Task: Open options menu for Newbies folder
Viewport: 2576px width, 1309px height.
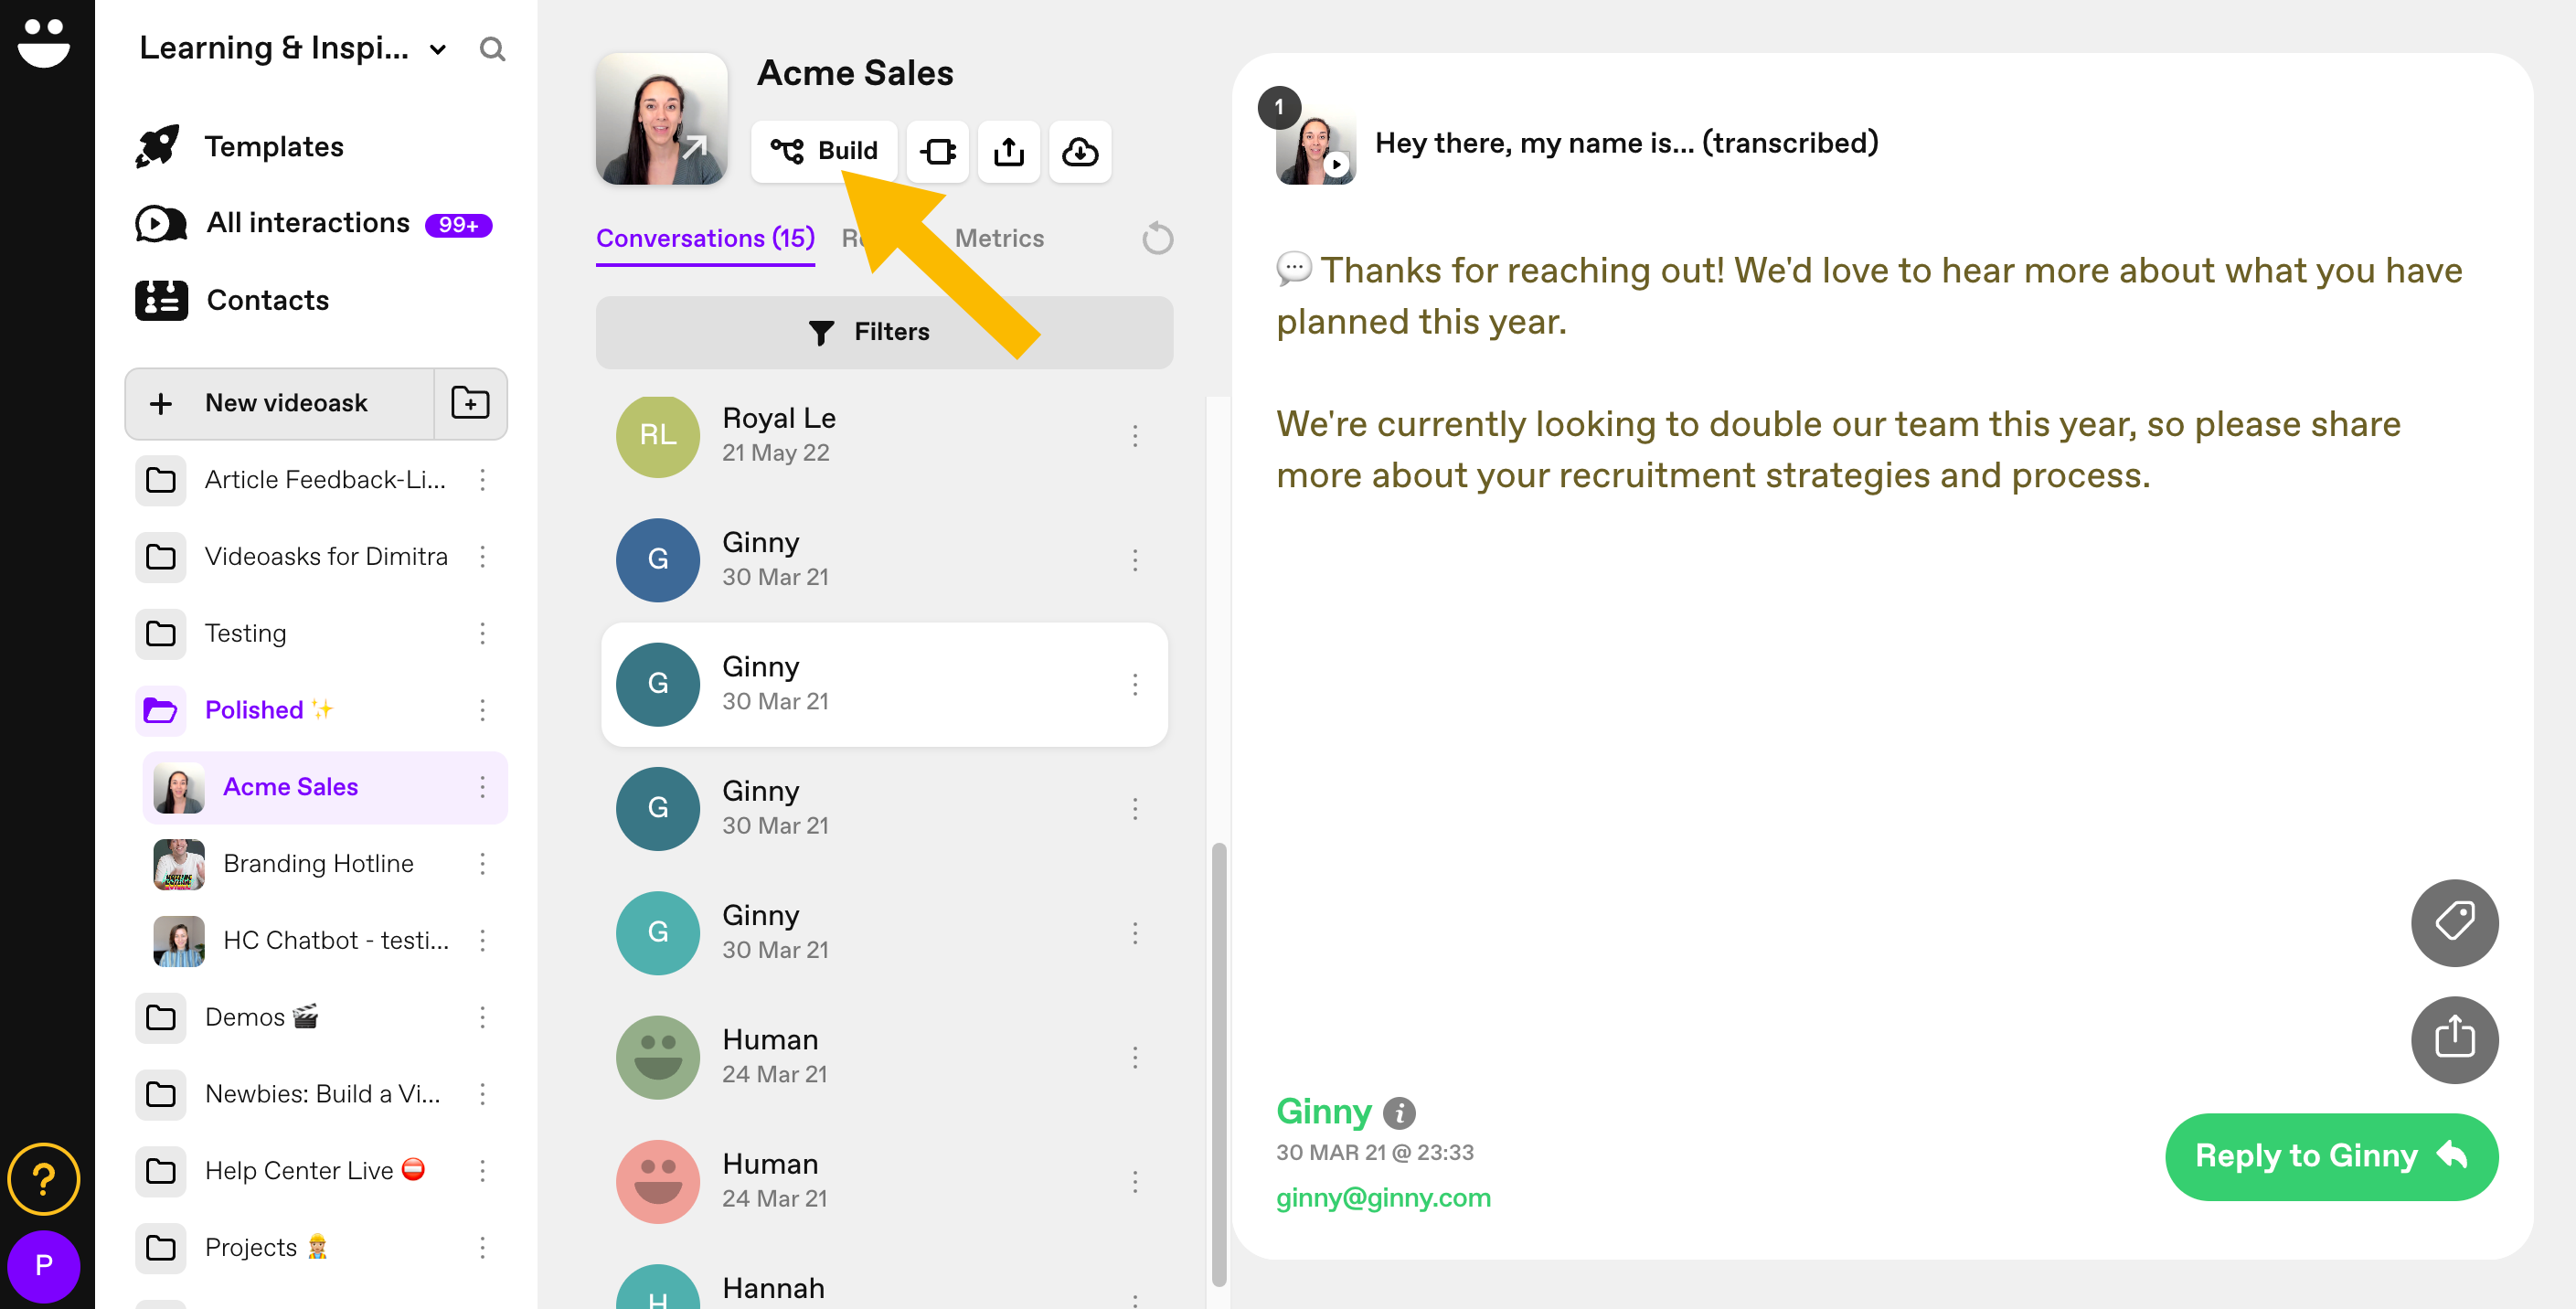Action: [x=483, y=1095]
